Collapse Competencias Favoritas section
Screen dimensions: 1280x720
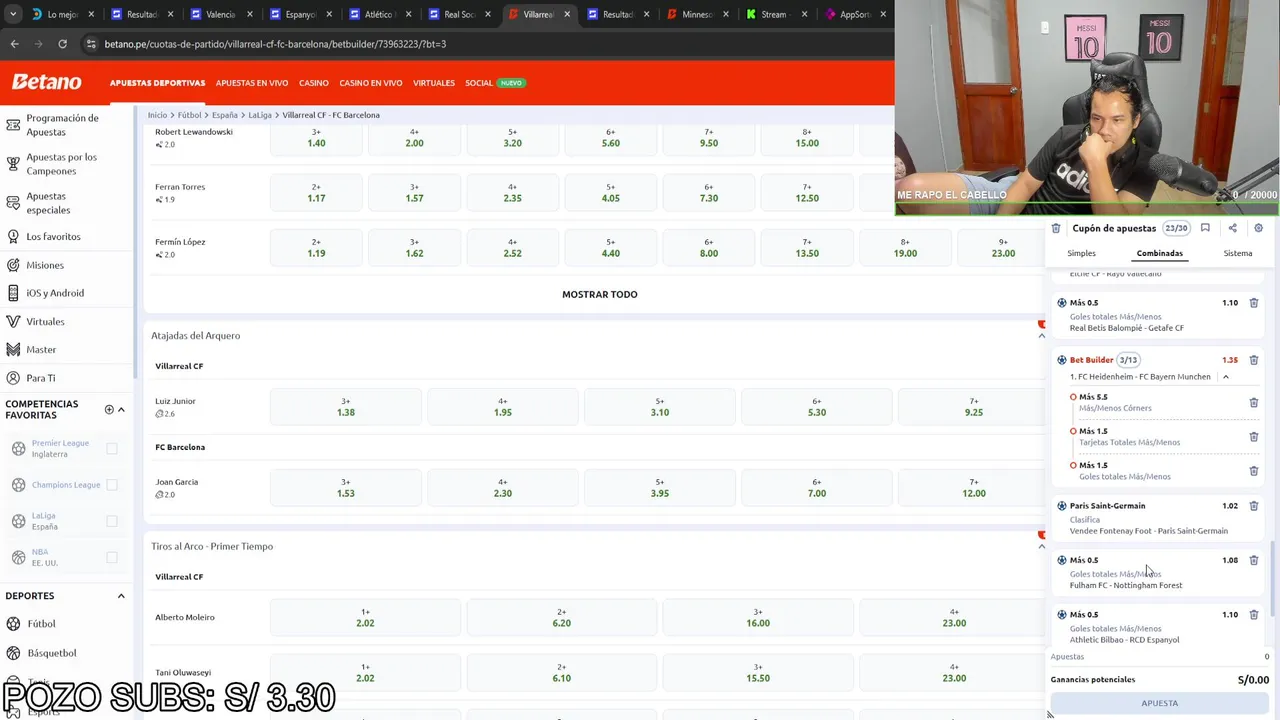tap(122, 409)
